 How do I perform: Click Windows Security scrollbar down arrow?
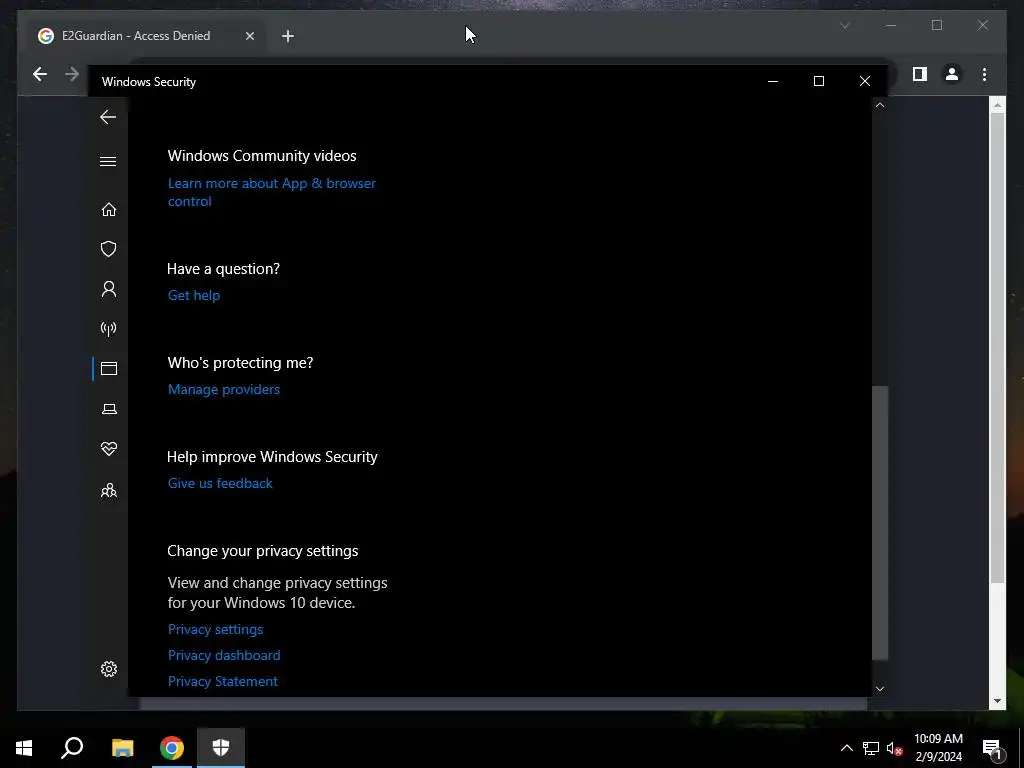[x=880, y=688]
